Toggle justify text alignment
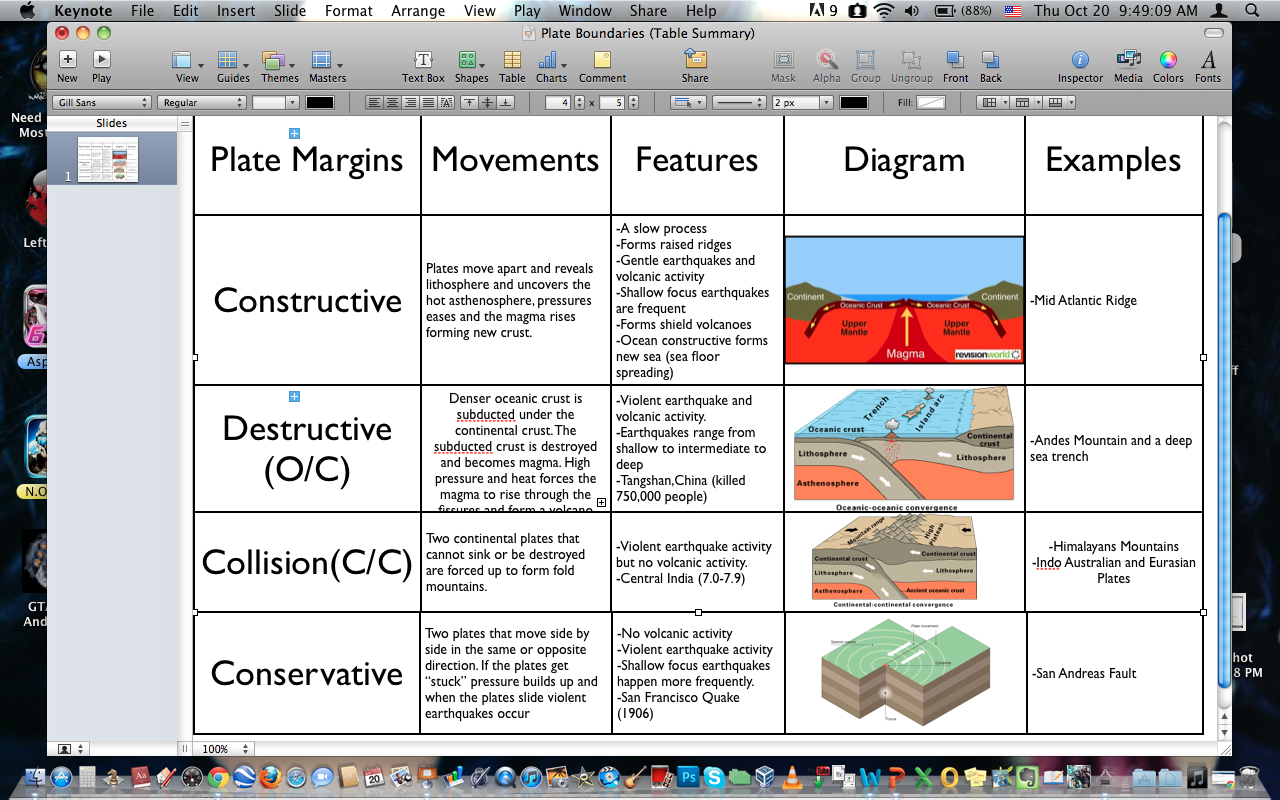Screen dimensions: 1280x800 (x=428, y=102)
